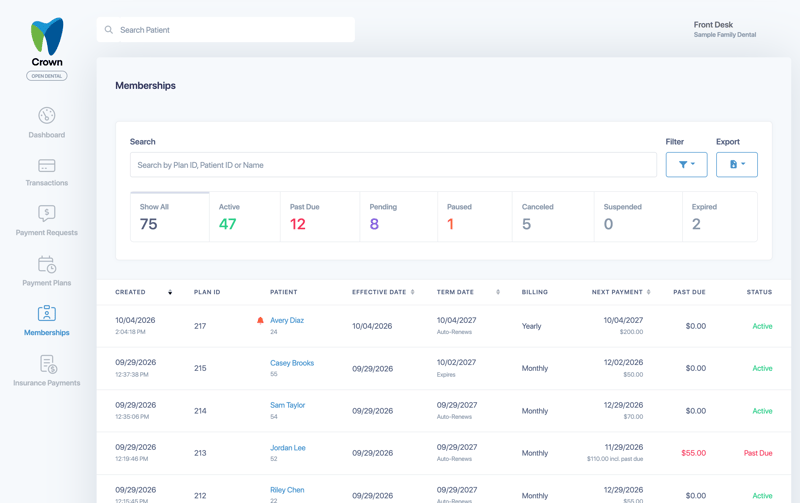Go to Payment Requests label in sidebar
Viewport: 800px width, 503px height.
[x=46, y=233]
